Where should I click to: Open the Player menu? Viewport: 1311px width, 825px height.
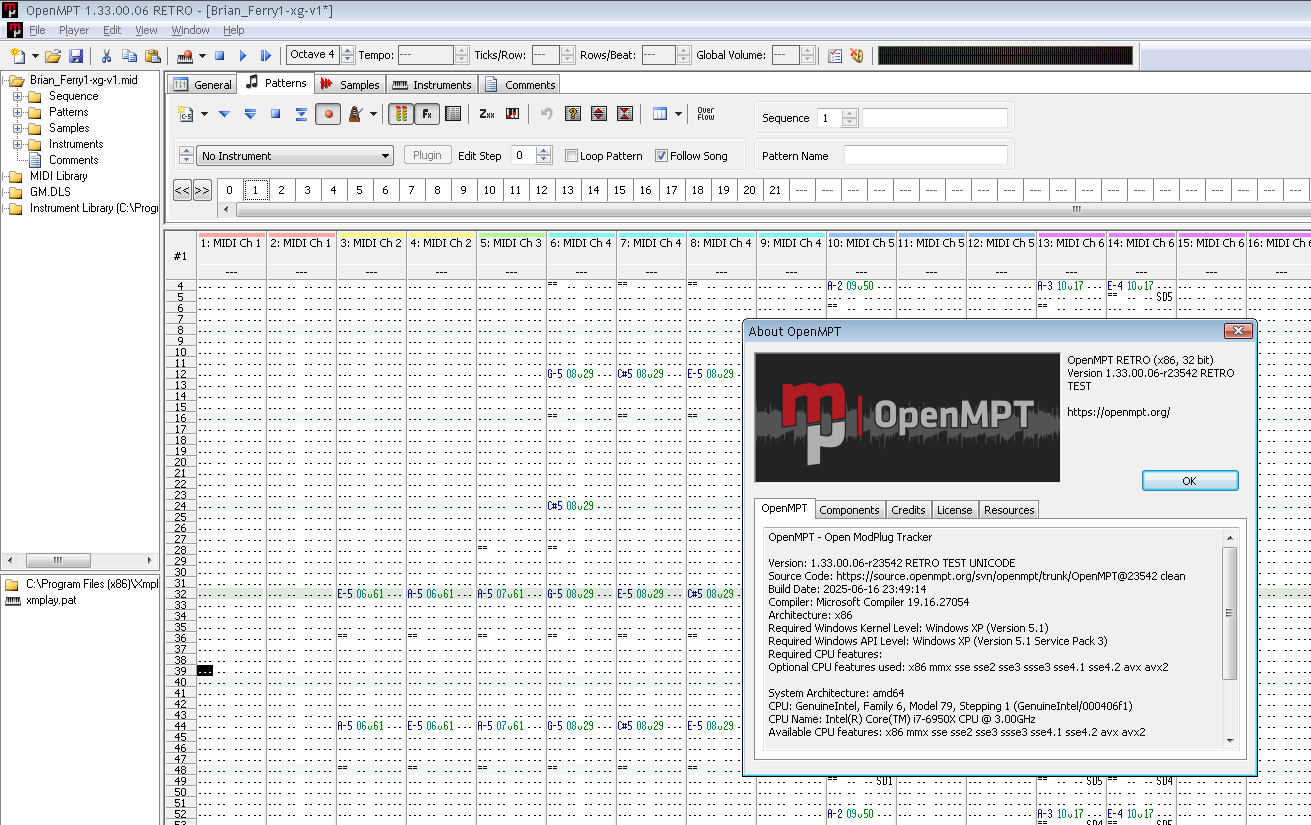[74, 31]
